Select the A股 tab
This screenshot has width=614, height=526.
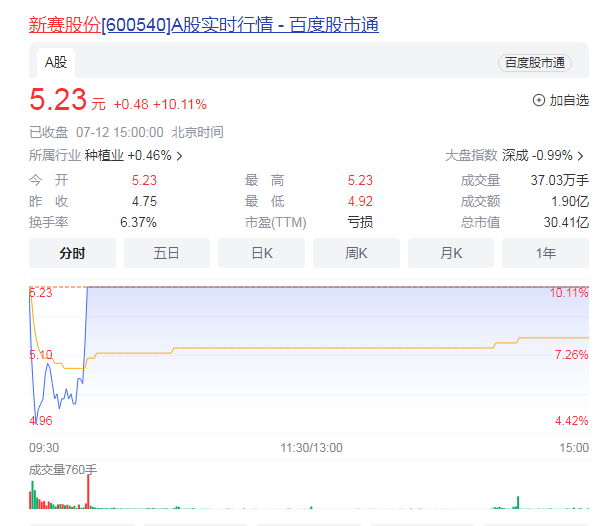[x=55, y=62]
